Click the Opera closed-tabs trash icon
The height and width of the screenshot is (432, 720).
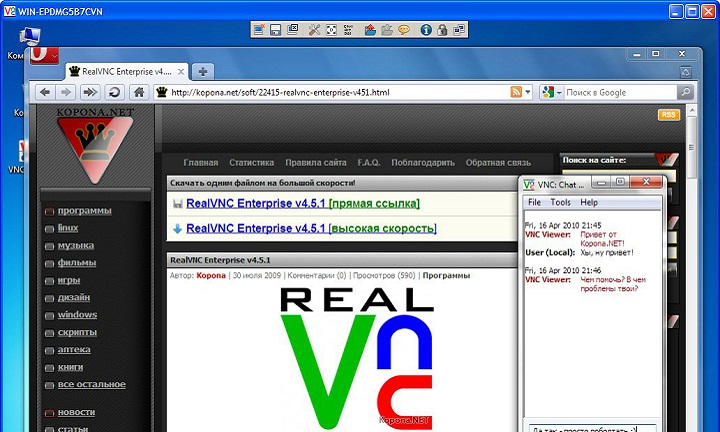point(686,72)
